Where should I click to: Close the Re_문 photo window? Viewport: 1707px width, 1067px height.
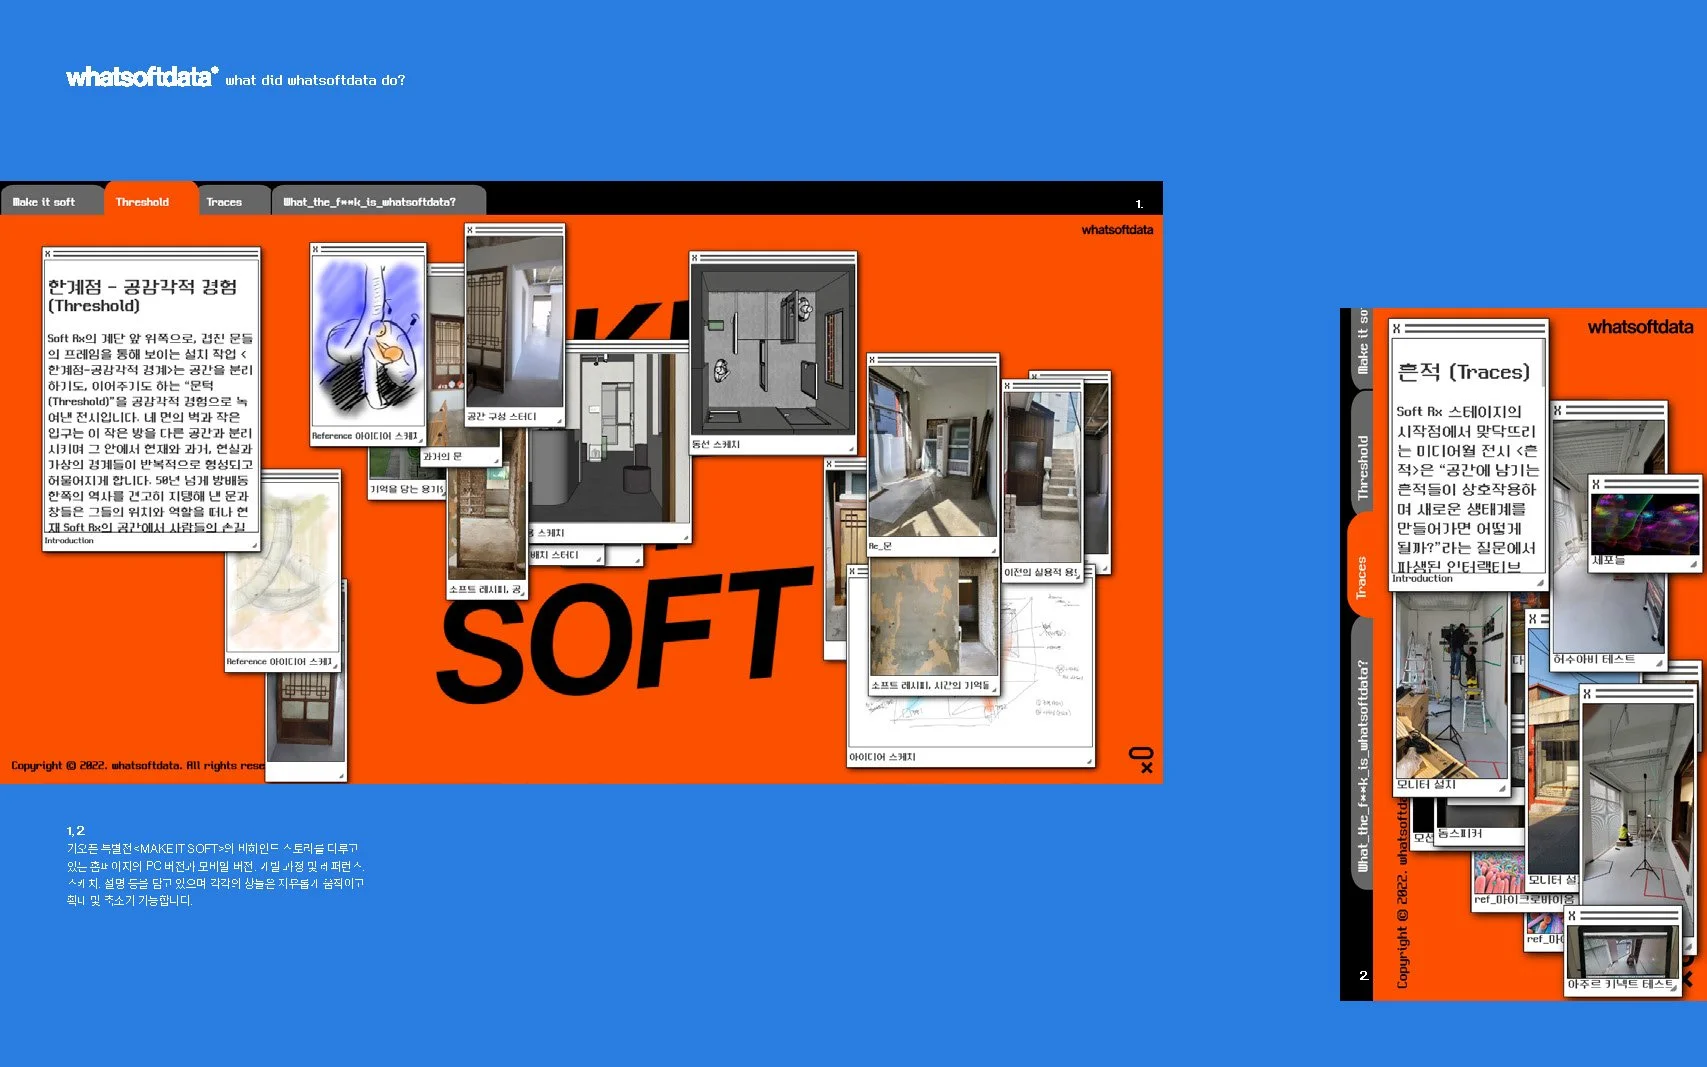(x=873, y=360)
